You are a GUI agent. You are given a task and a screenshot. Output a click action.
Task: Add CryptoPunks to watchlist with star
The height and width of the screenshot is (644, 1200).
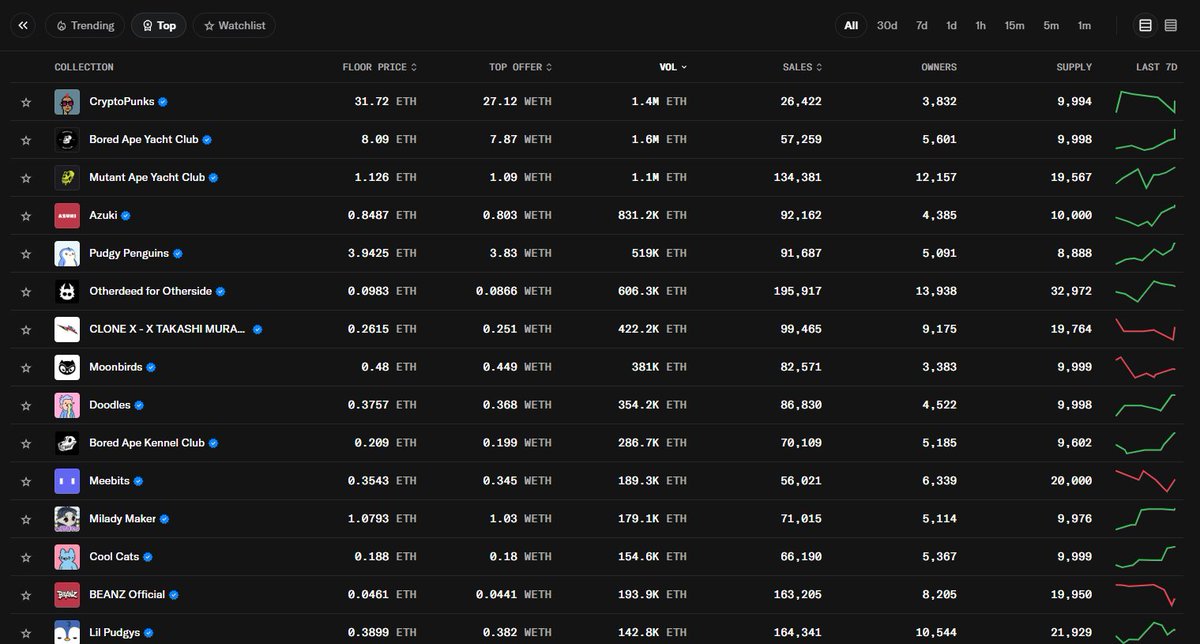point(26,102)
